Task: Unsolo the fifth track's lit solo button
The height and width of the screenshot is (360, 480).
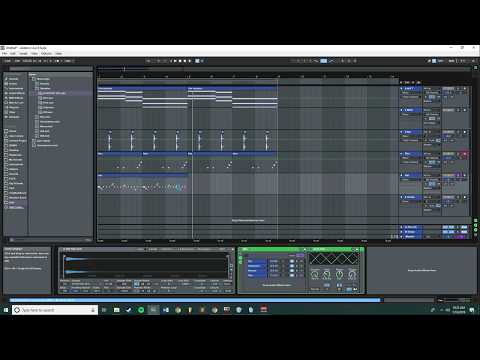Action: click(458, 175)
